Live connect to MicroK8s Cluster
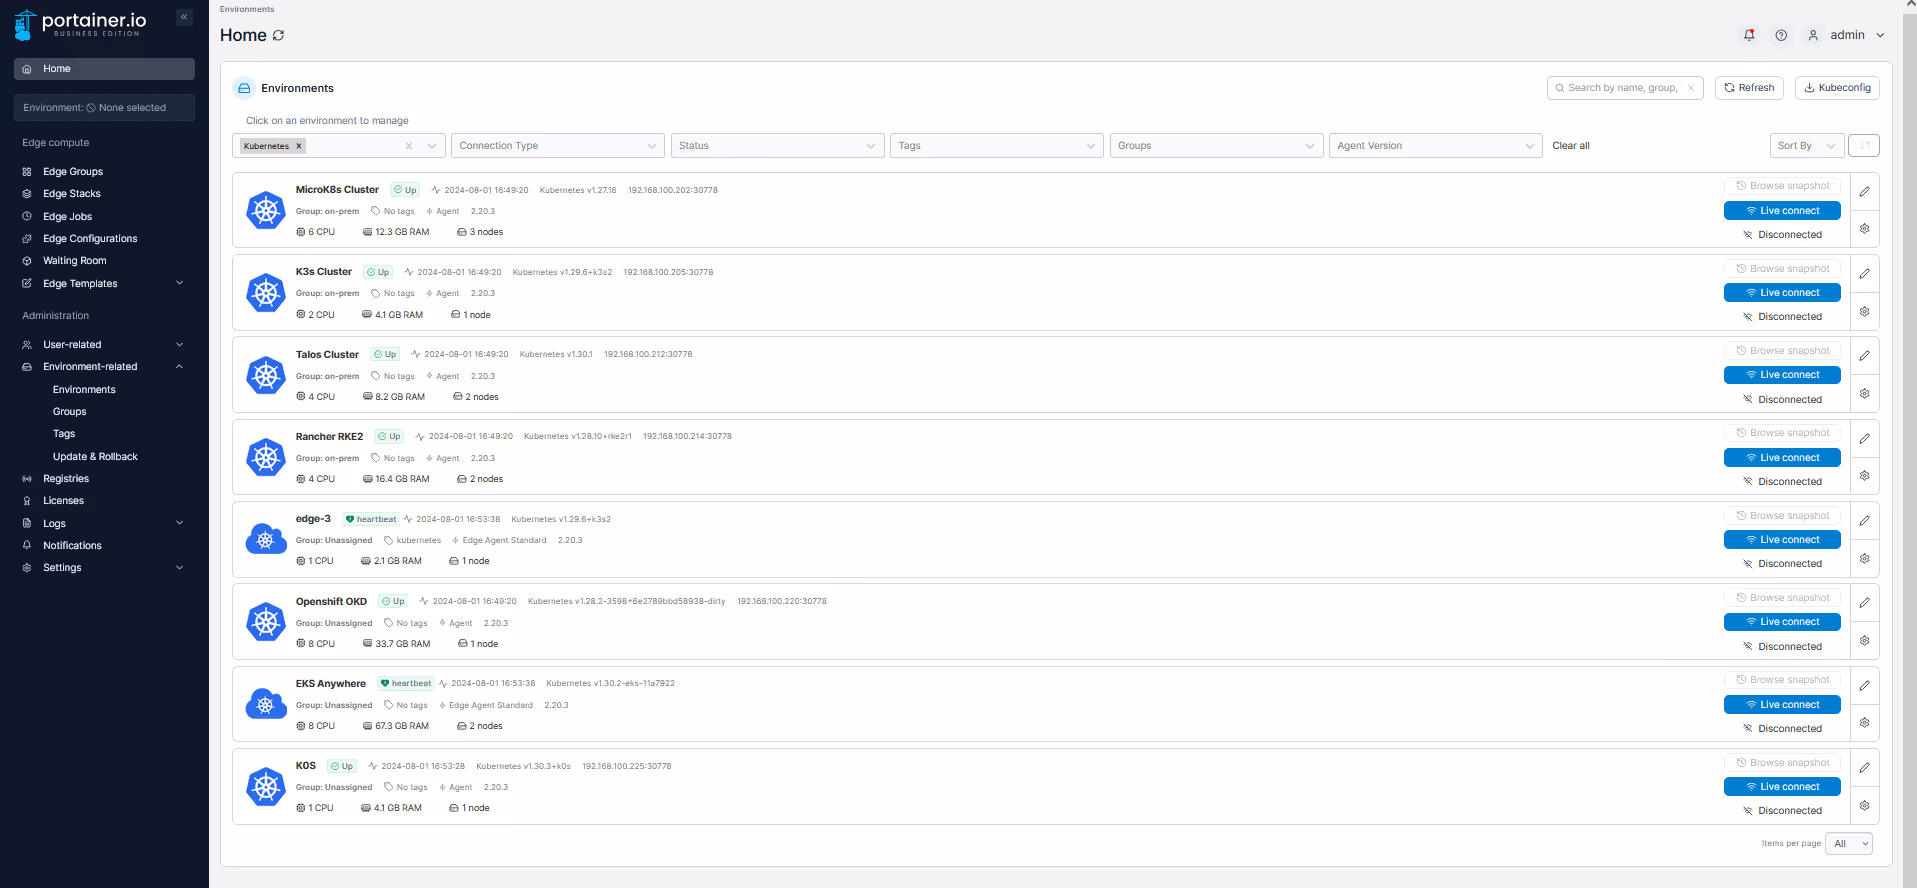The image size is (1917, 888). (1783, 211)
